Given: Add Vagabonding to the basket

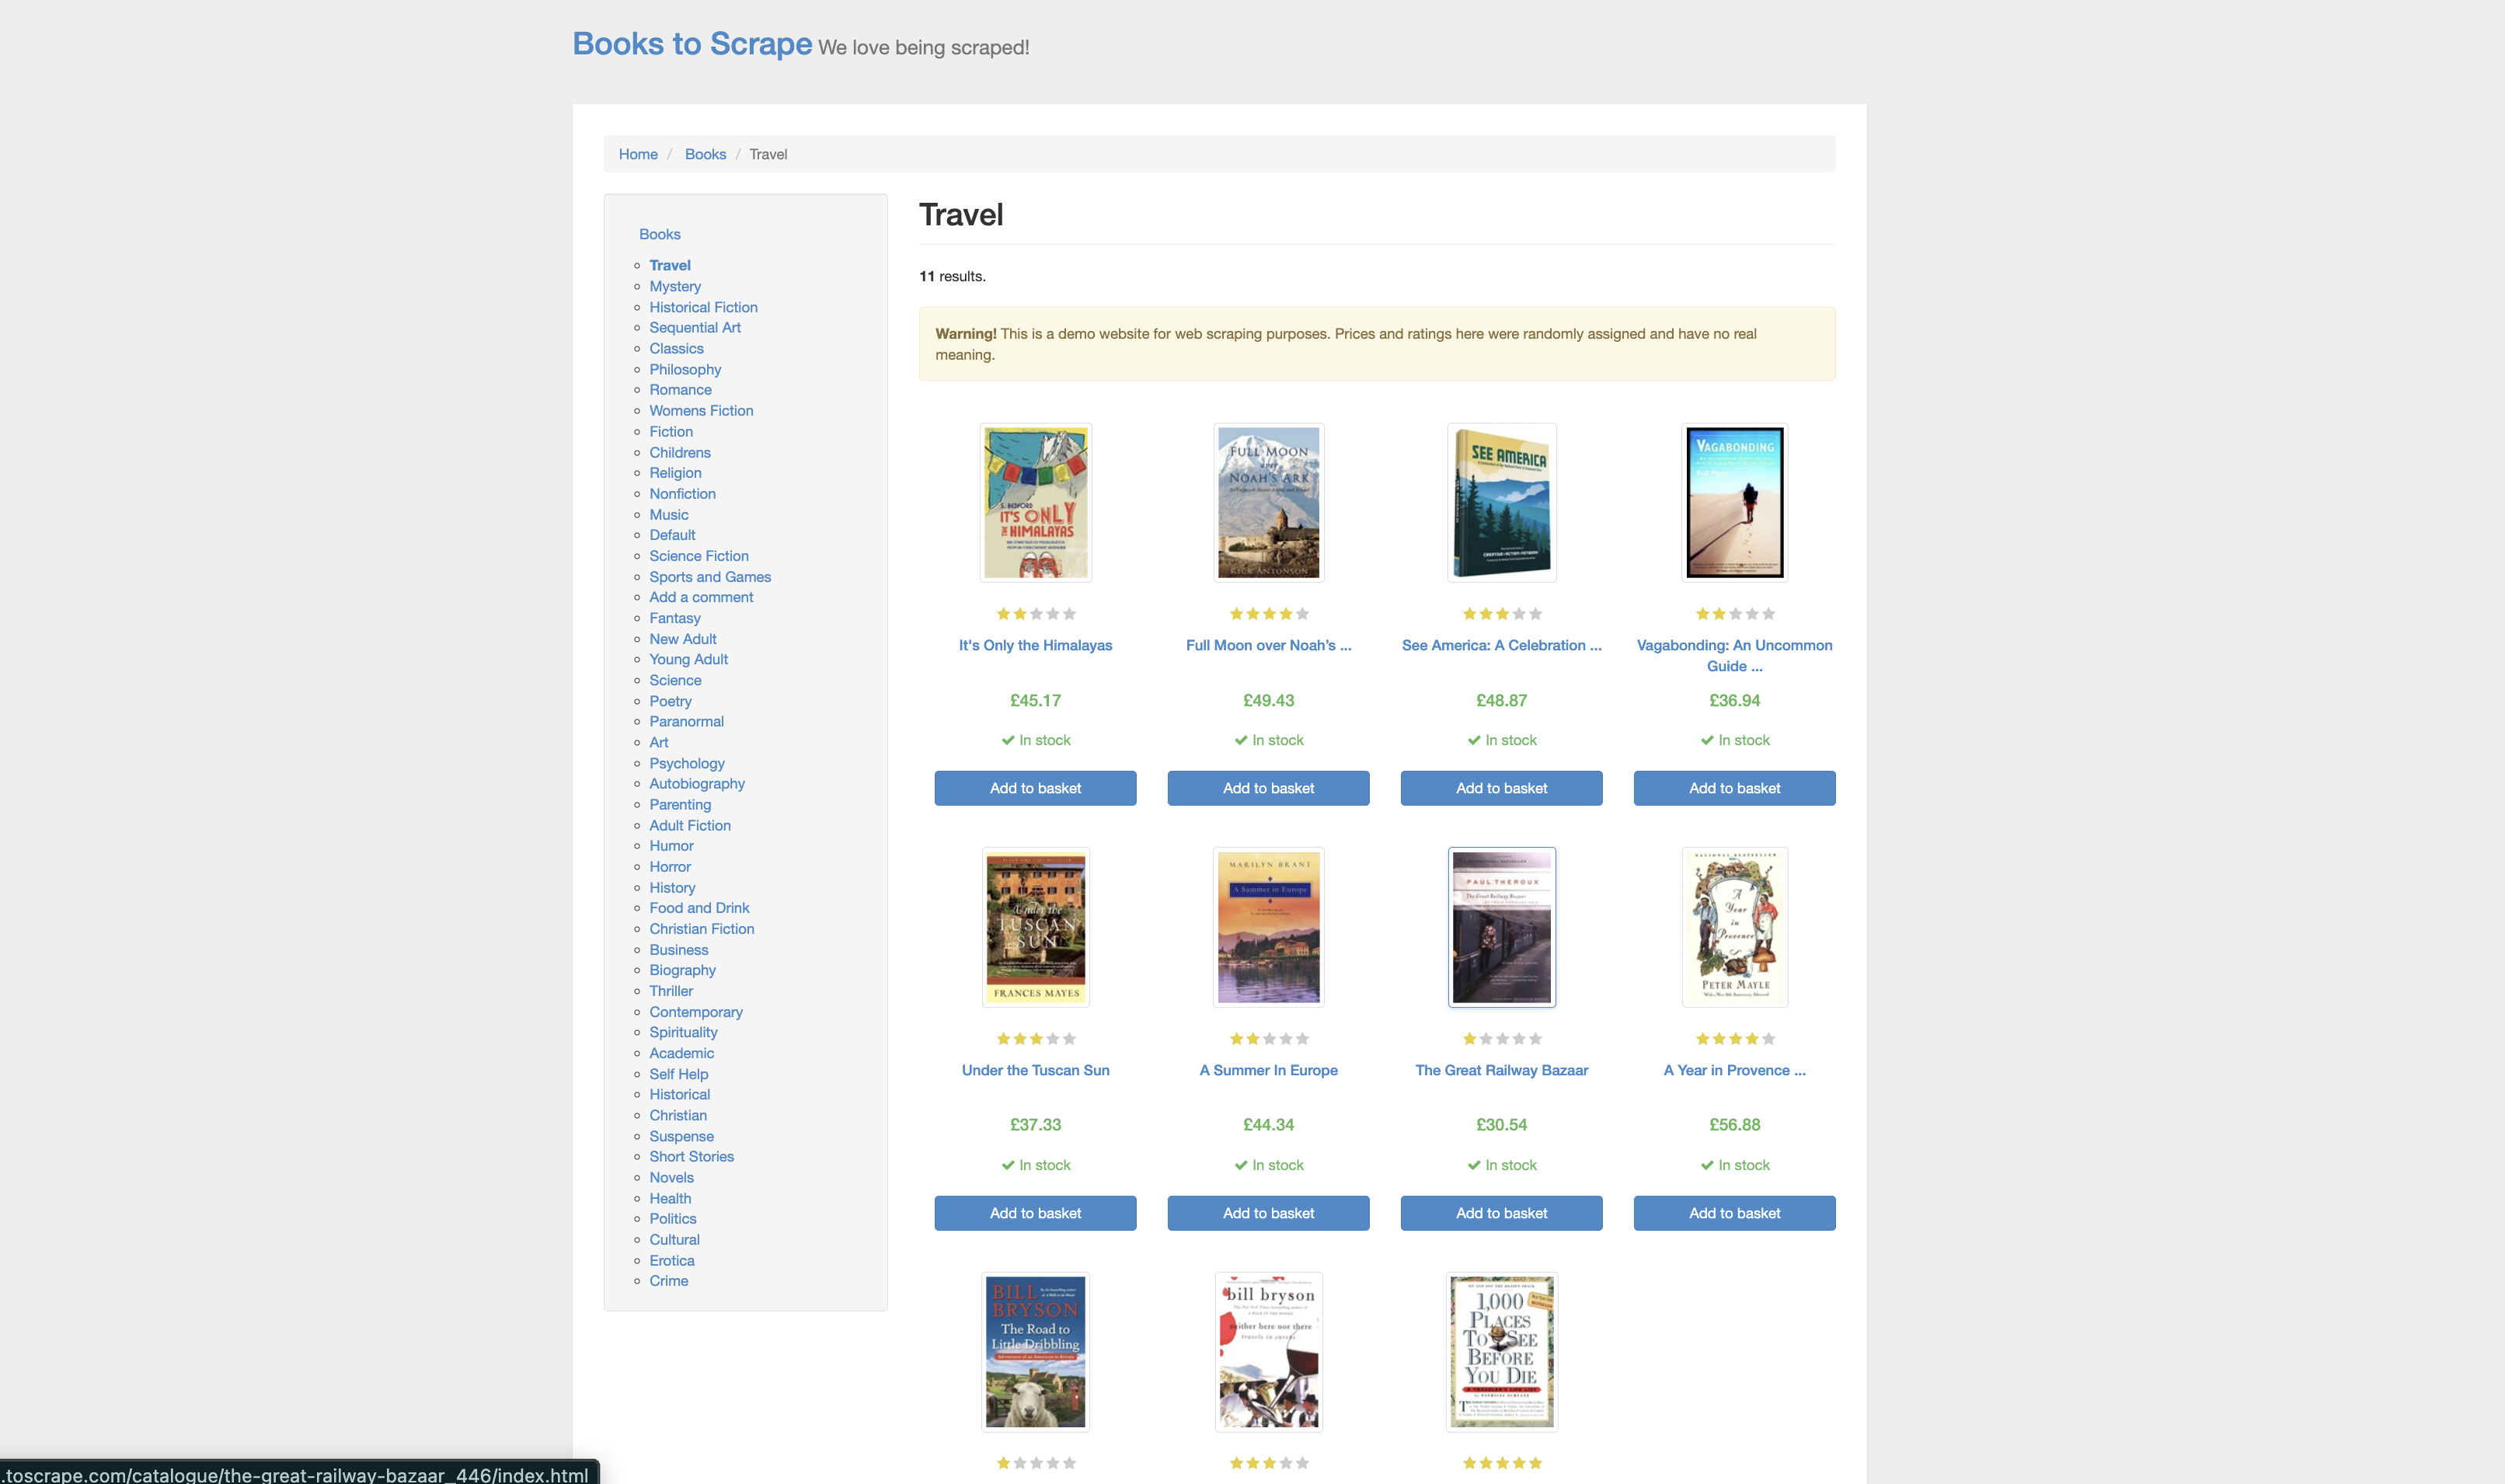Looking at the screenshot, I should click(1734, 788).
